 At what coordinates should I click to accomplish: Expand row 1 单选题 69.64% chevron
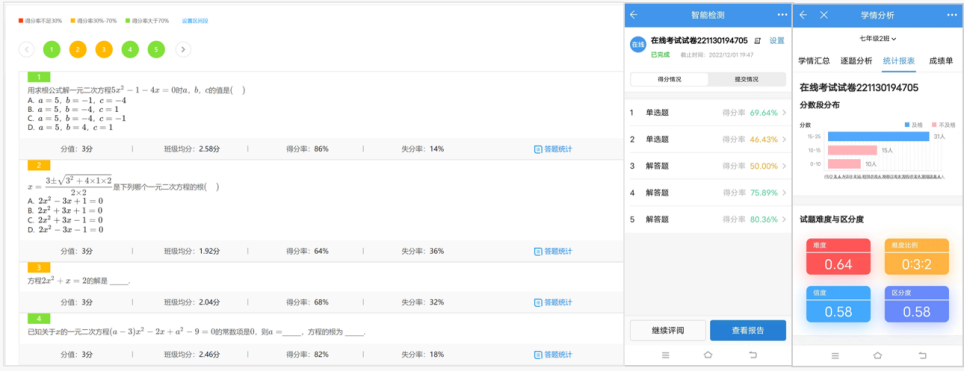tap(784, 113)
